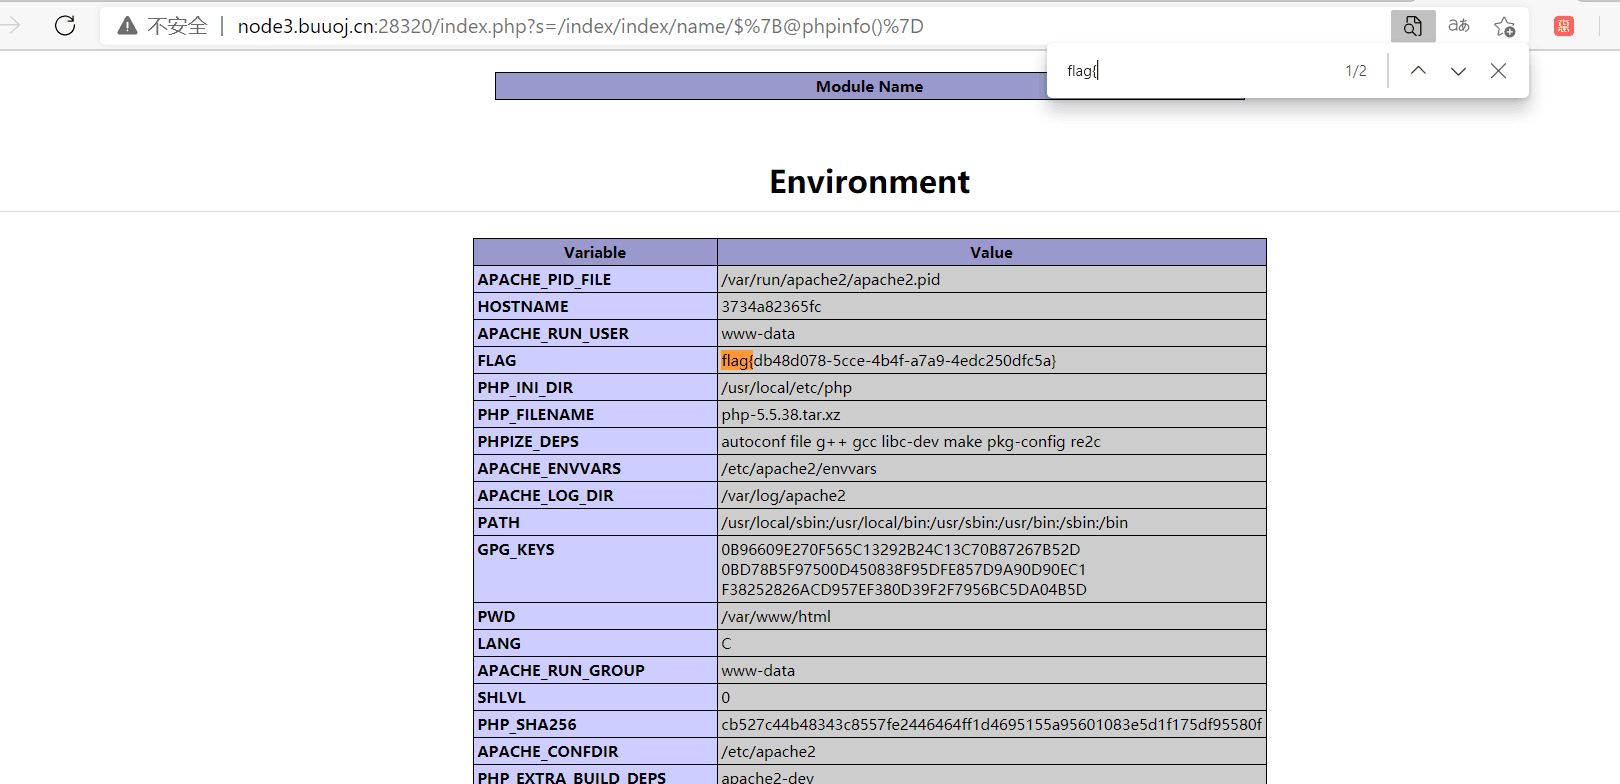Click the PHP_INI_DIR cell
1620x784 pixels.
[595, 387]
